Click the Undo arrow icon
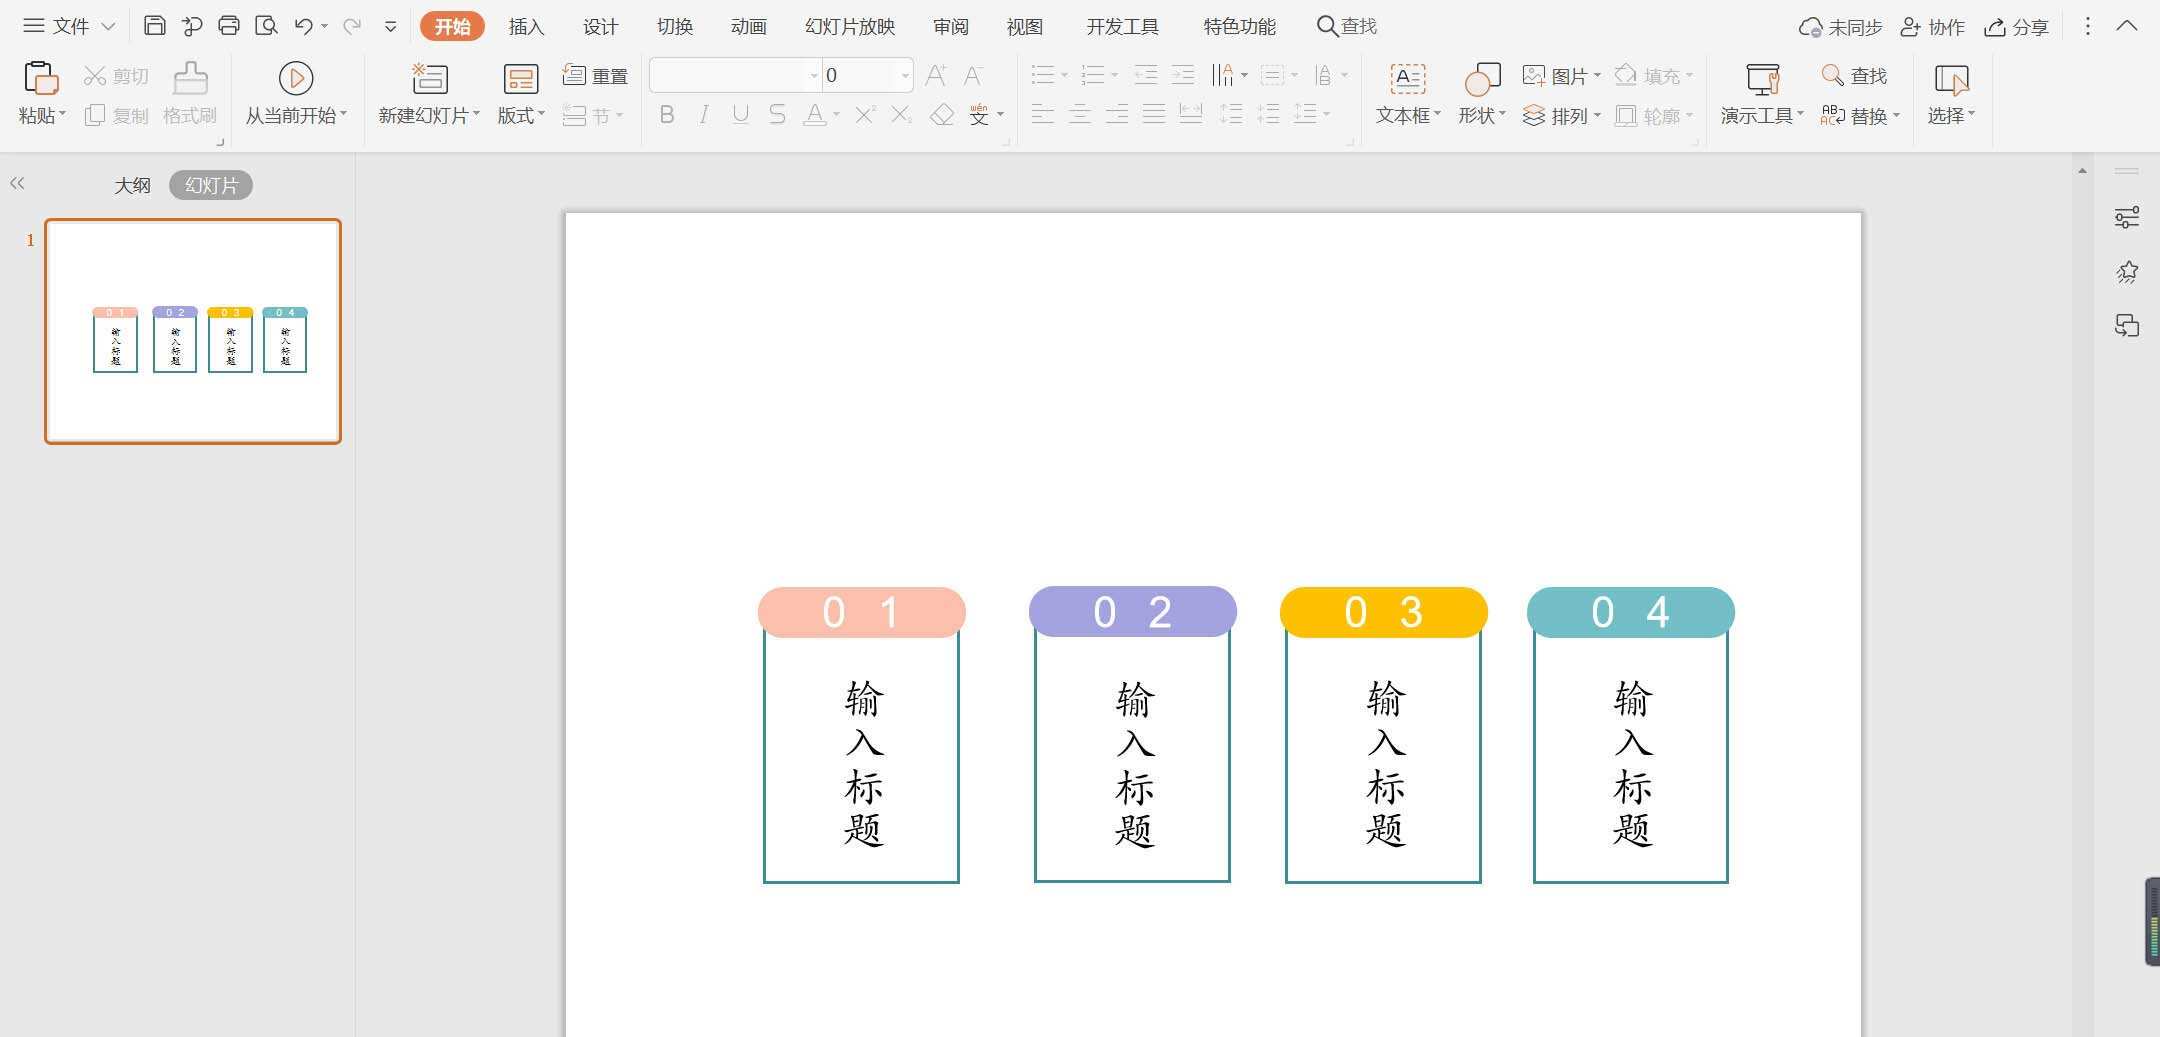 coord(304,26)
